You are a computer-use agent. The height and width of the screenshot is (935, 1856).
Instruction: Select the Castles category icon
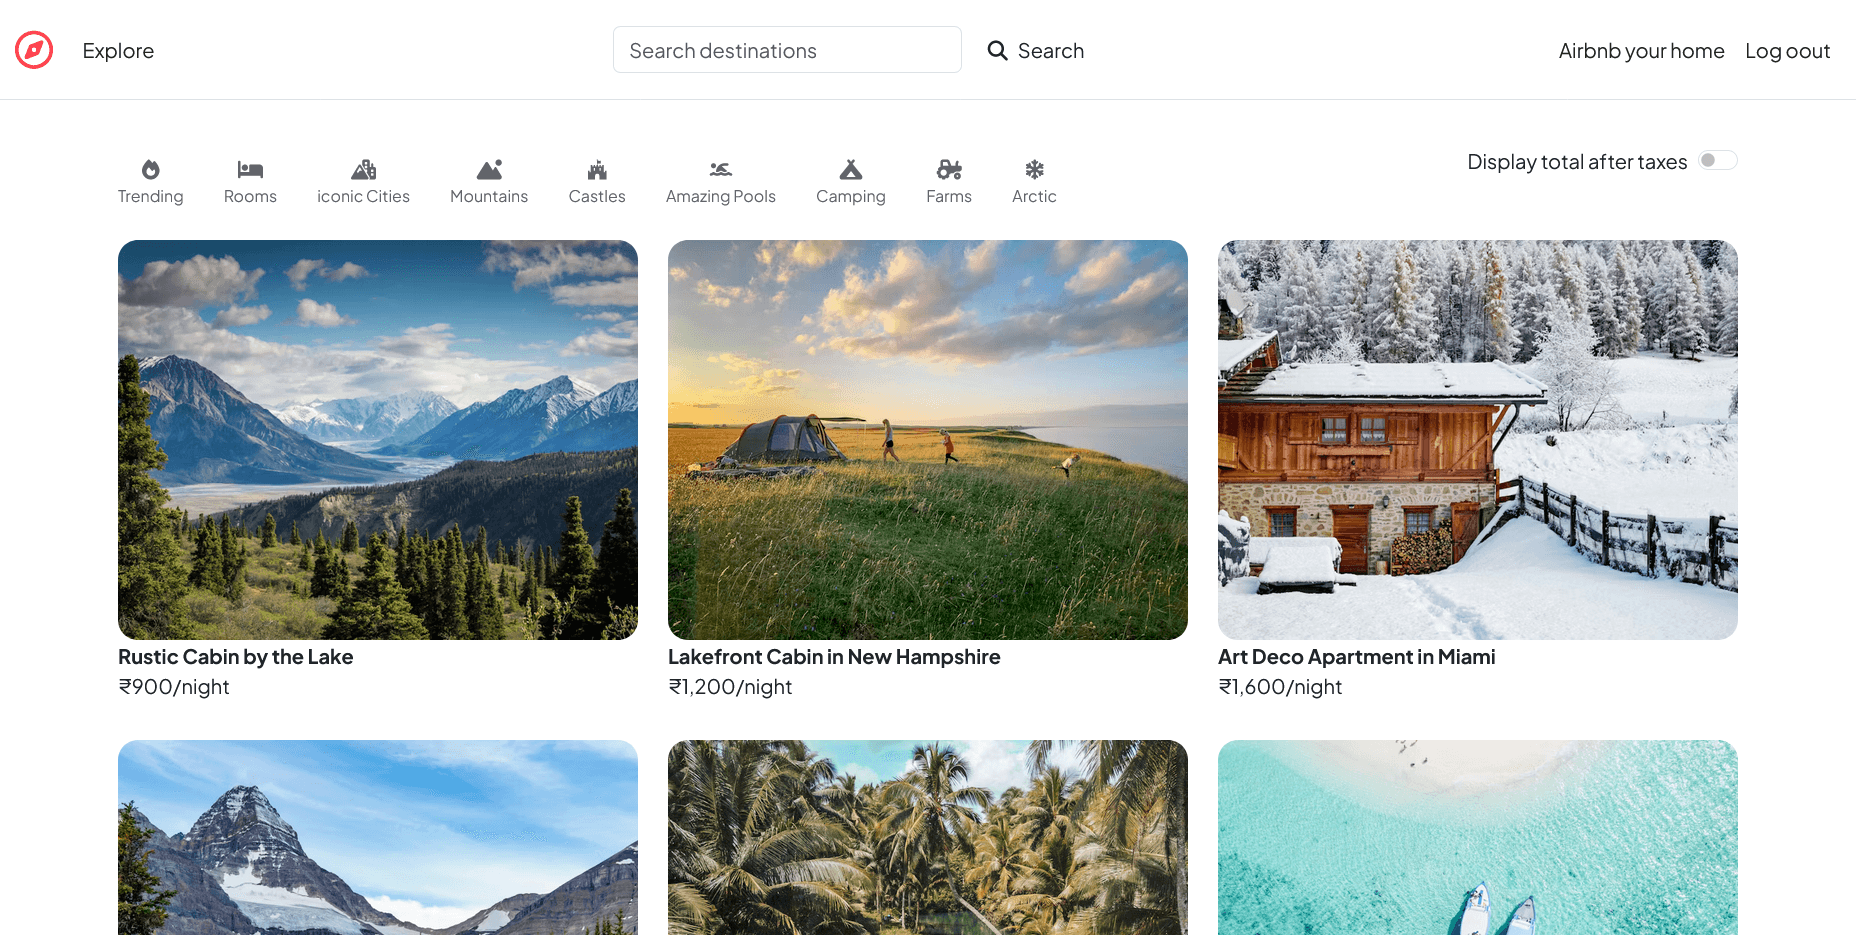coord(597,169)
